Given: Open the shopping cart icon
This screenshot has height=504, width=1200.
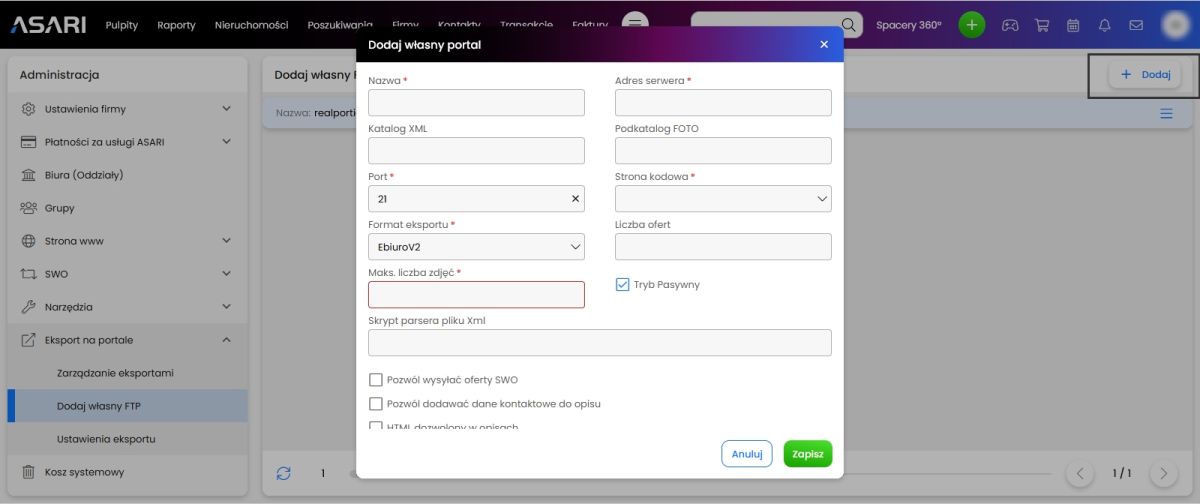Looking at the screenshot, I should click(x=1042, y=25).
